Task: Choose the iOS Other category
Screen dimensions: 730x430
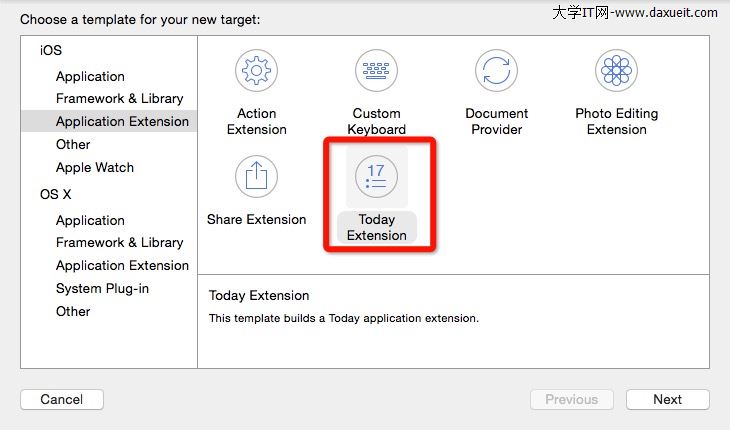Action: pyautogui.click(x=73, y=144)
